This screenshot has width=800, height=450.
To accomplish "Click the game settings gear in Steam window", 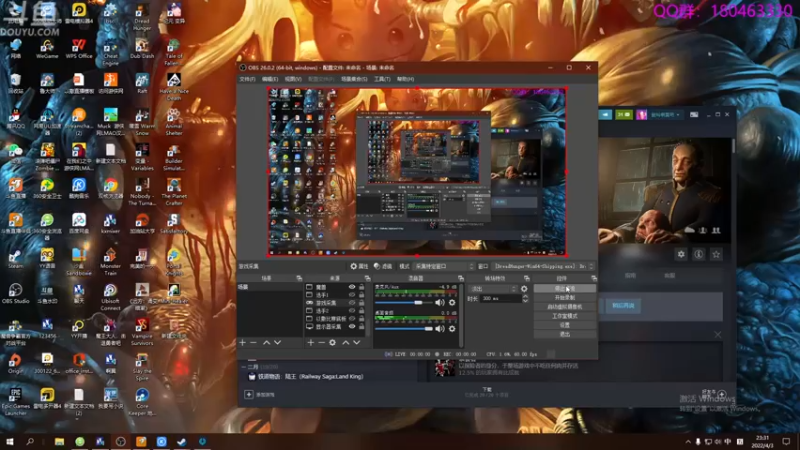I will (681, 254).
